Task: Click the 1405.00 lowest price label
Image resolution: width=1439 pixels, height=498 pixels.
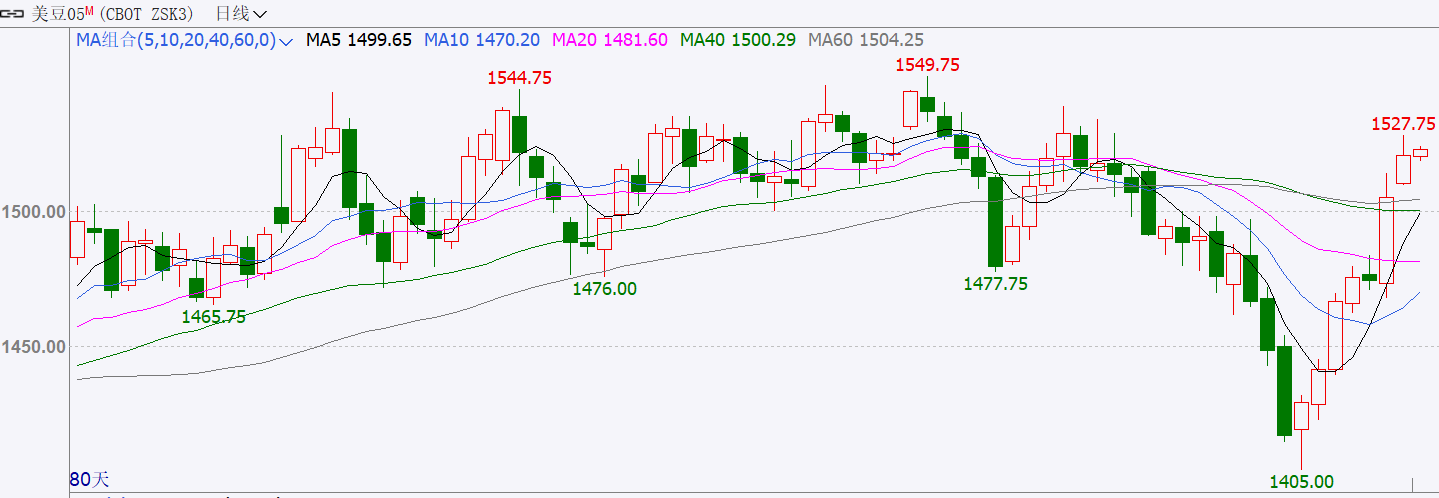Action: coord(1300,482)
